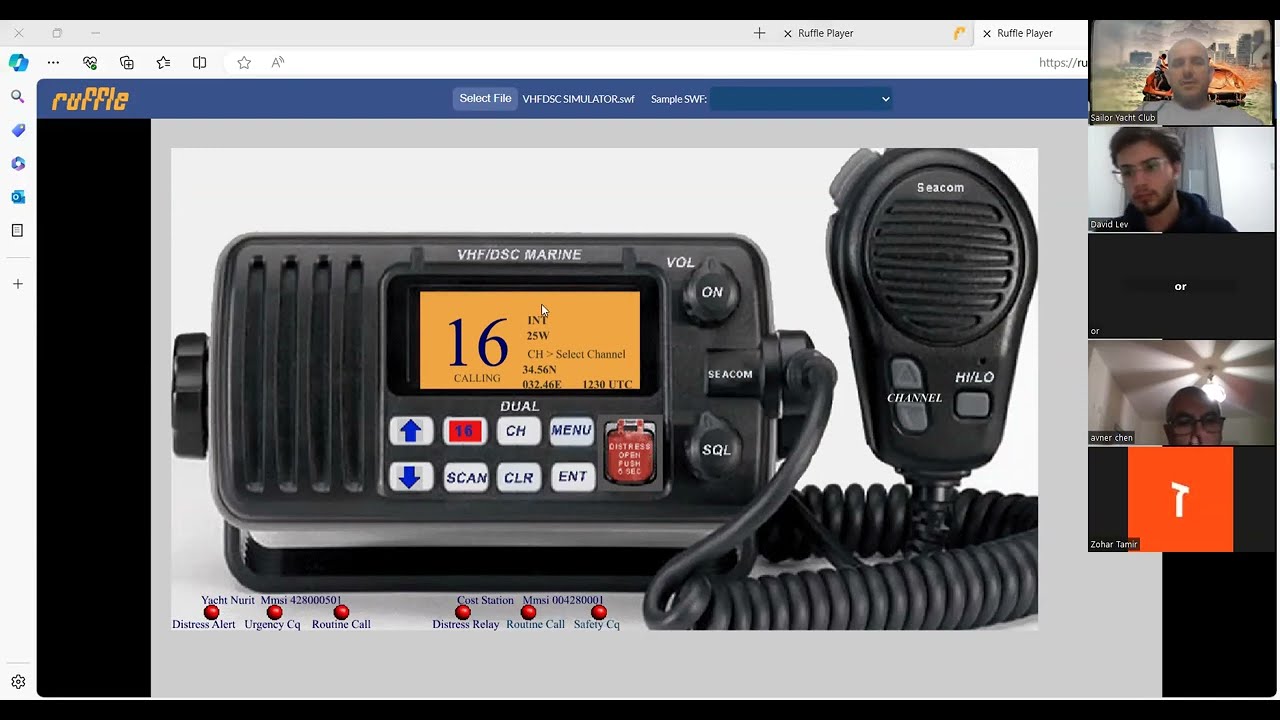Tap the blue down arrow key on the radio
1280x720 pixels.
click(x=410, y=477)
